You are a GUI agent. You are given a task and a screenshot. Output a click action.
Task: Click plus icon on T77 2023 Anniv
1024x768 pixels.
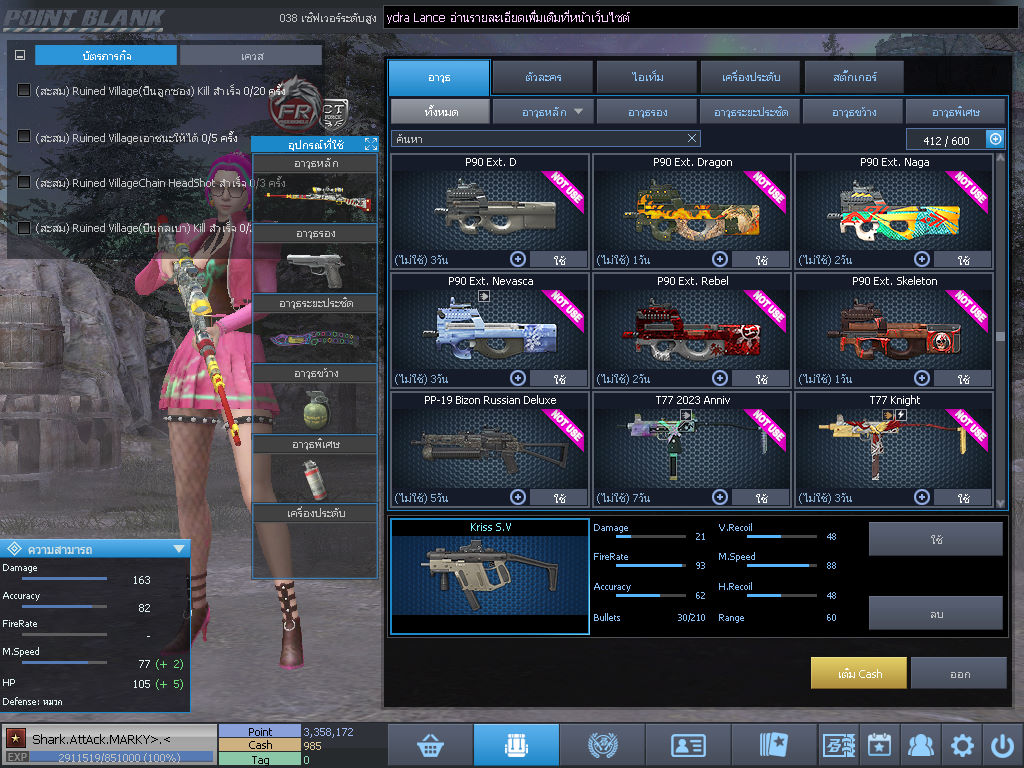720,497
